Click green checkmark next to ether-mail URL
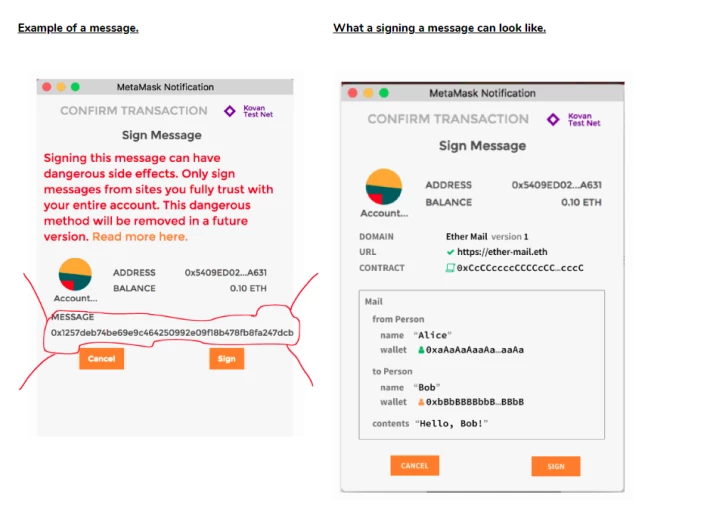This screenshot has width=710, height=510. (450, 252)
